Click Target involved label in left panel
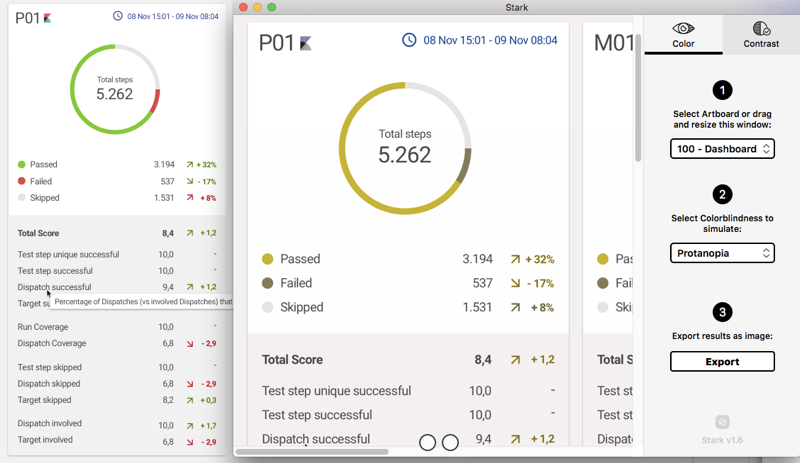The width and height of the screenshot is (800, 463). point(45,440)
